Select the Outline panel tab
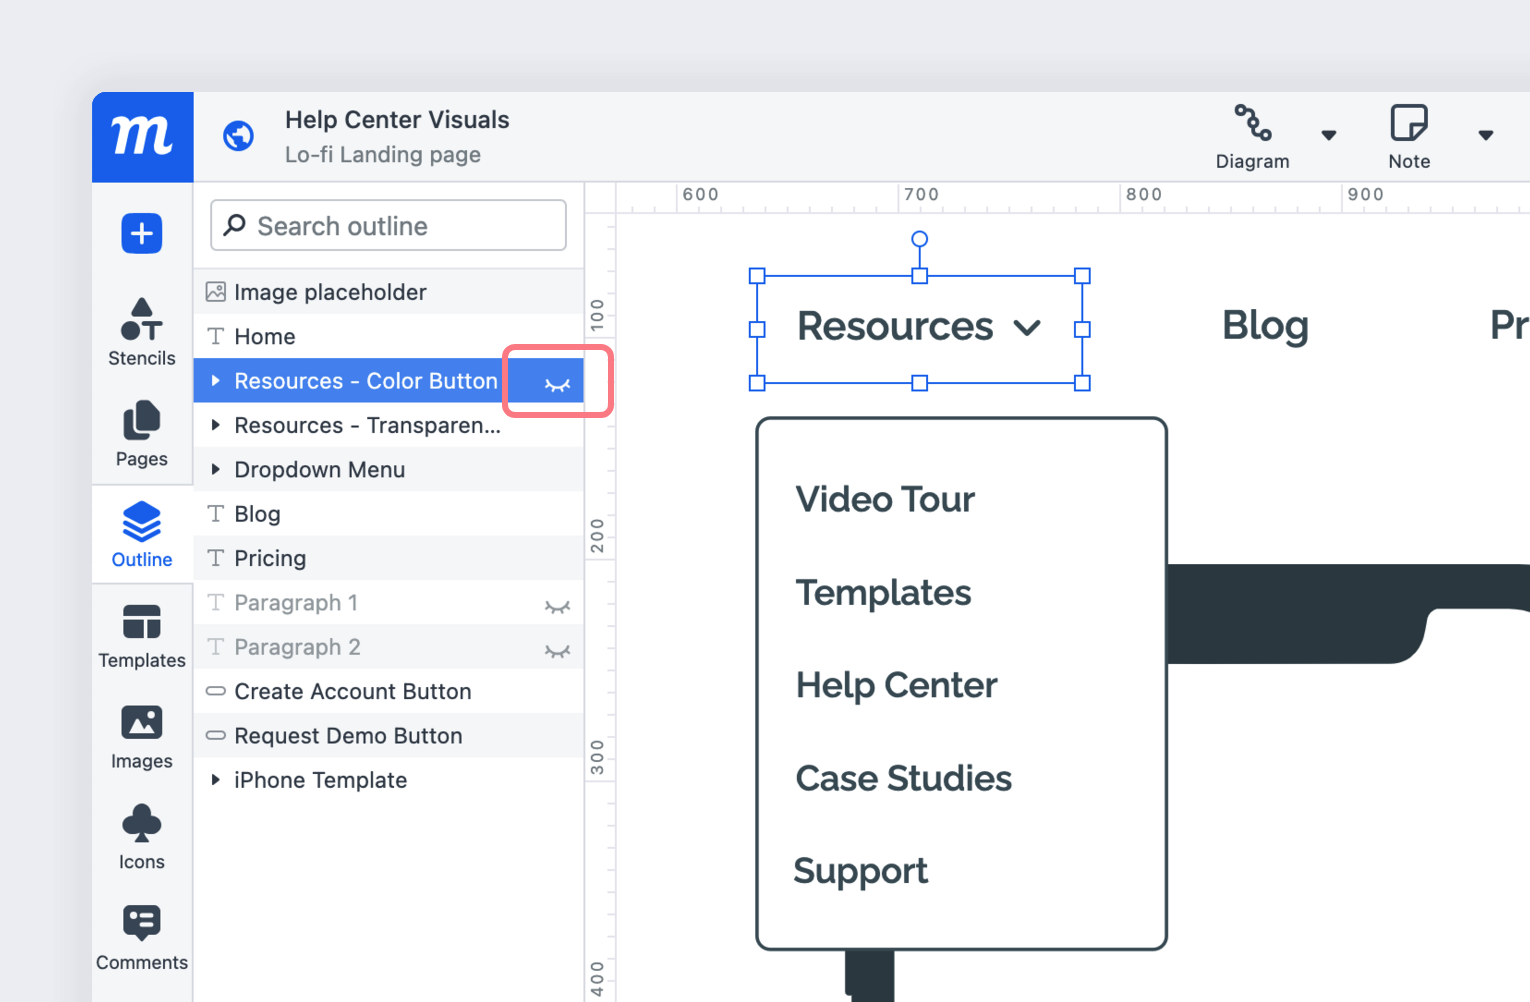Image resolution: width=1530 pixels, height=1002 pixels. [142, 535]
